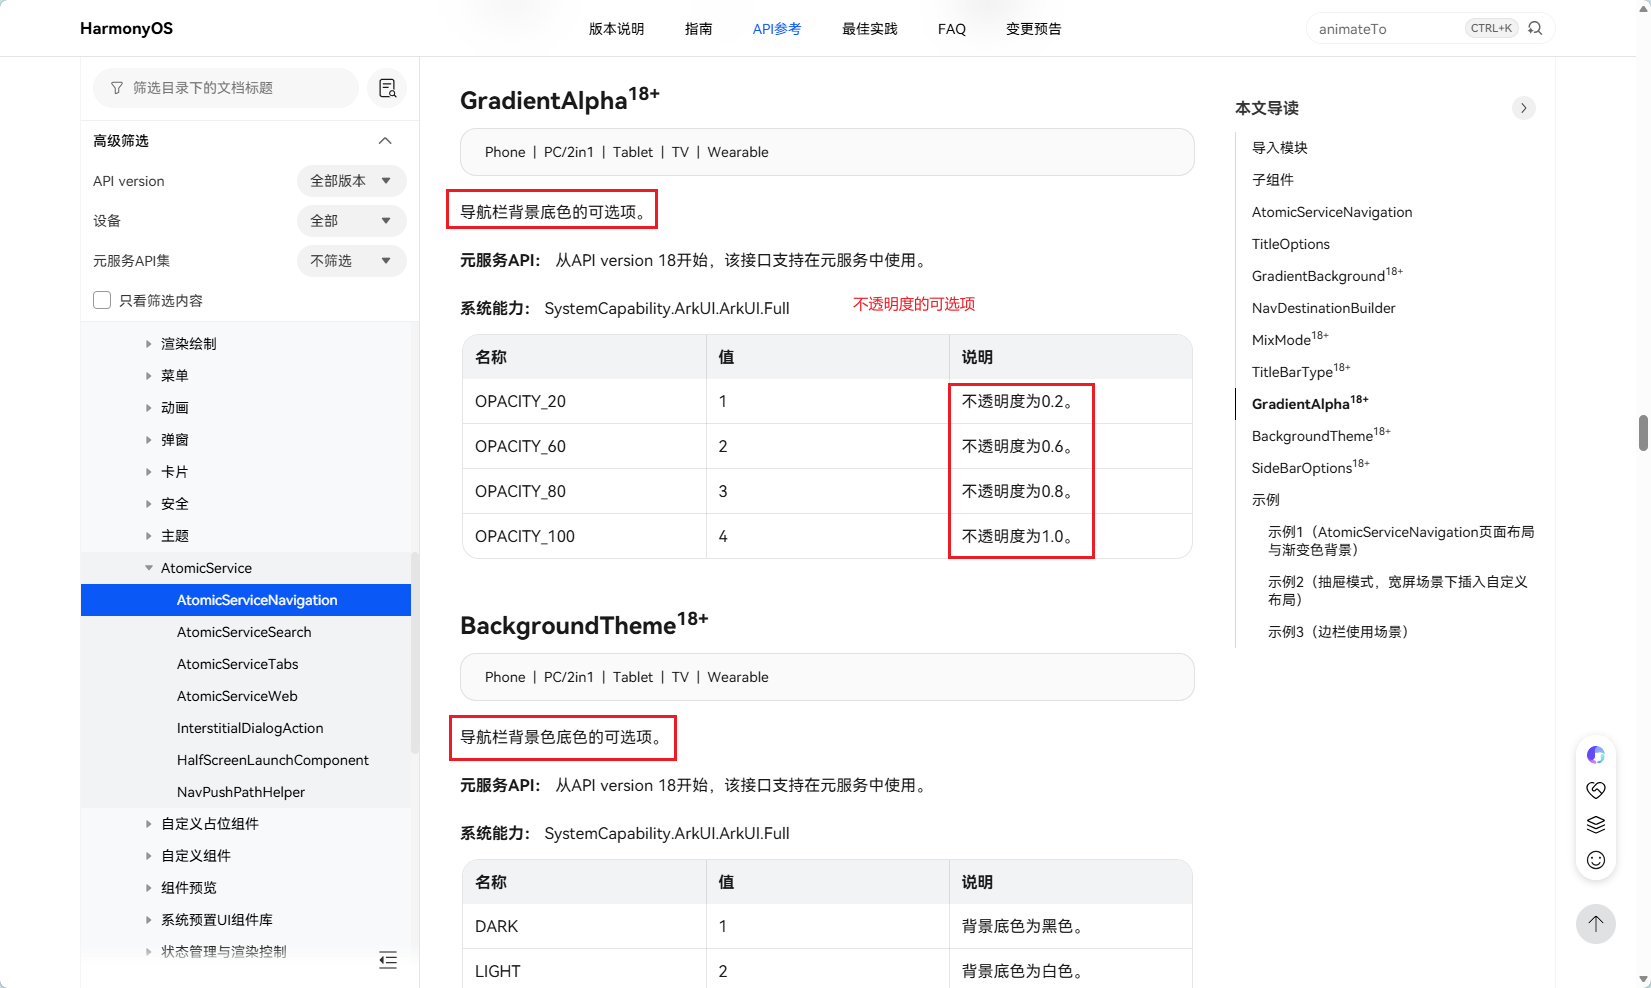Click the back-to-top arrow button
The image size is (1651, 988).
pyautogui.click(x=1596, y=923)
